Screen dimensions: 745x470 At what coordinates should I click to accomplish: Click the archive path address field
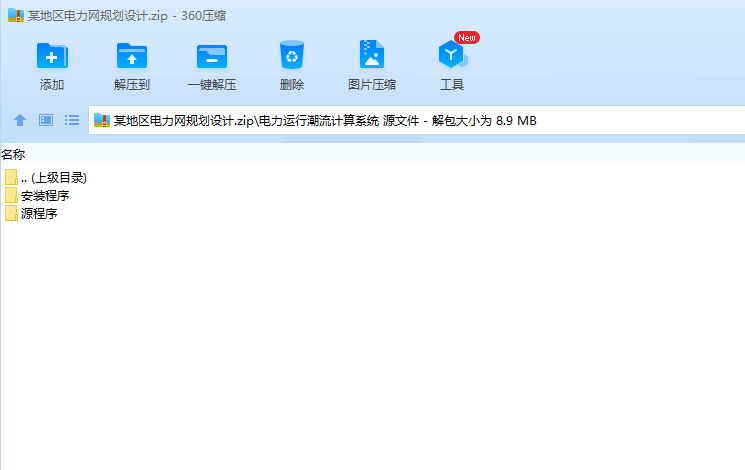point(416,120)
